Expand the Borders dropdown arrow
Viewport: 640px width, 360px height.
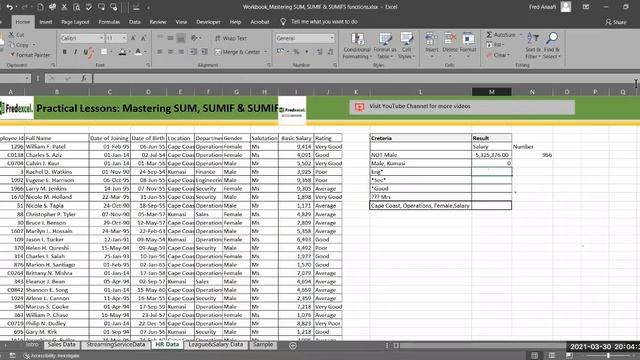[110, 52]
